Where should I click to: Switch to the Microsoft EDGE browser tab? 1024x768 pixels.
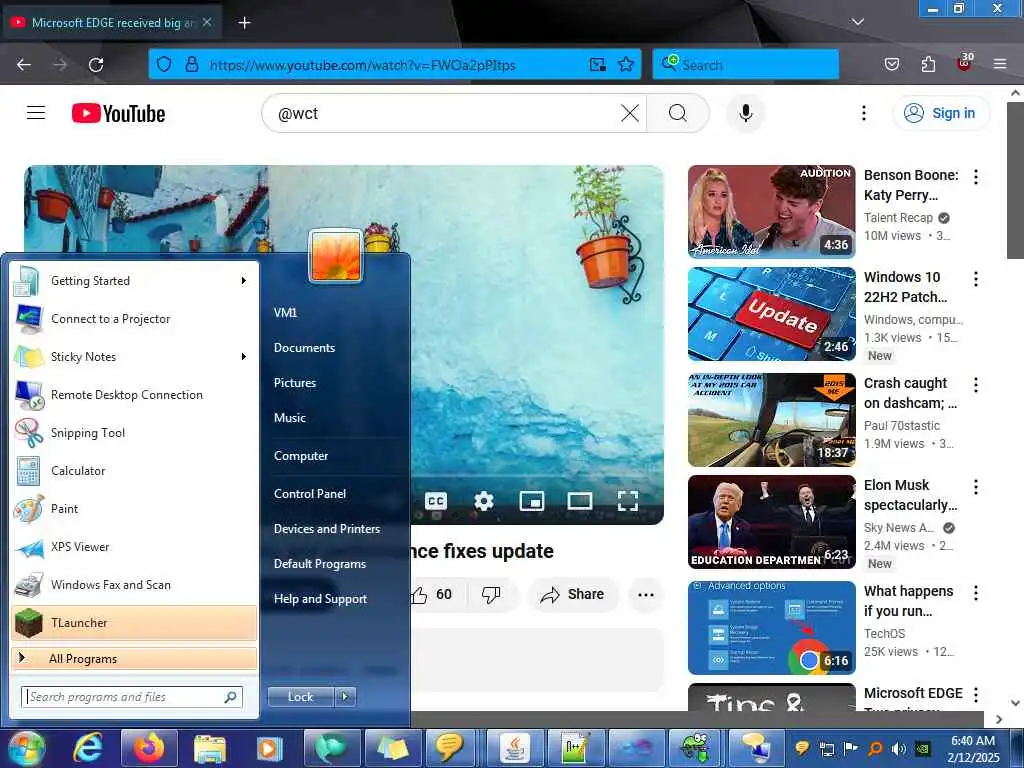[111, 23]
